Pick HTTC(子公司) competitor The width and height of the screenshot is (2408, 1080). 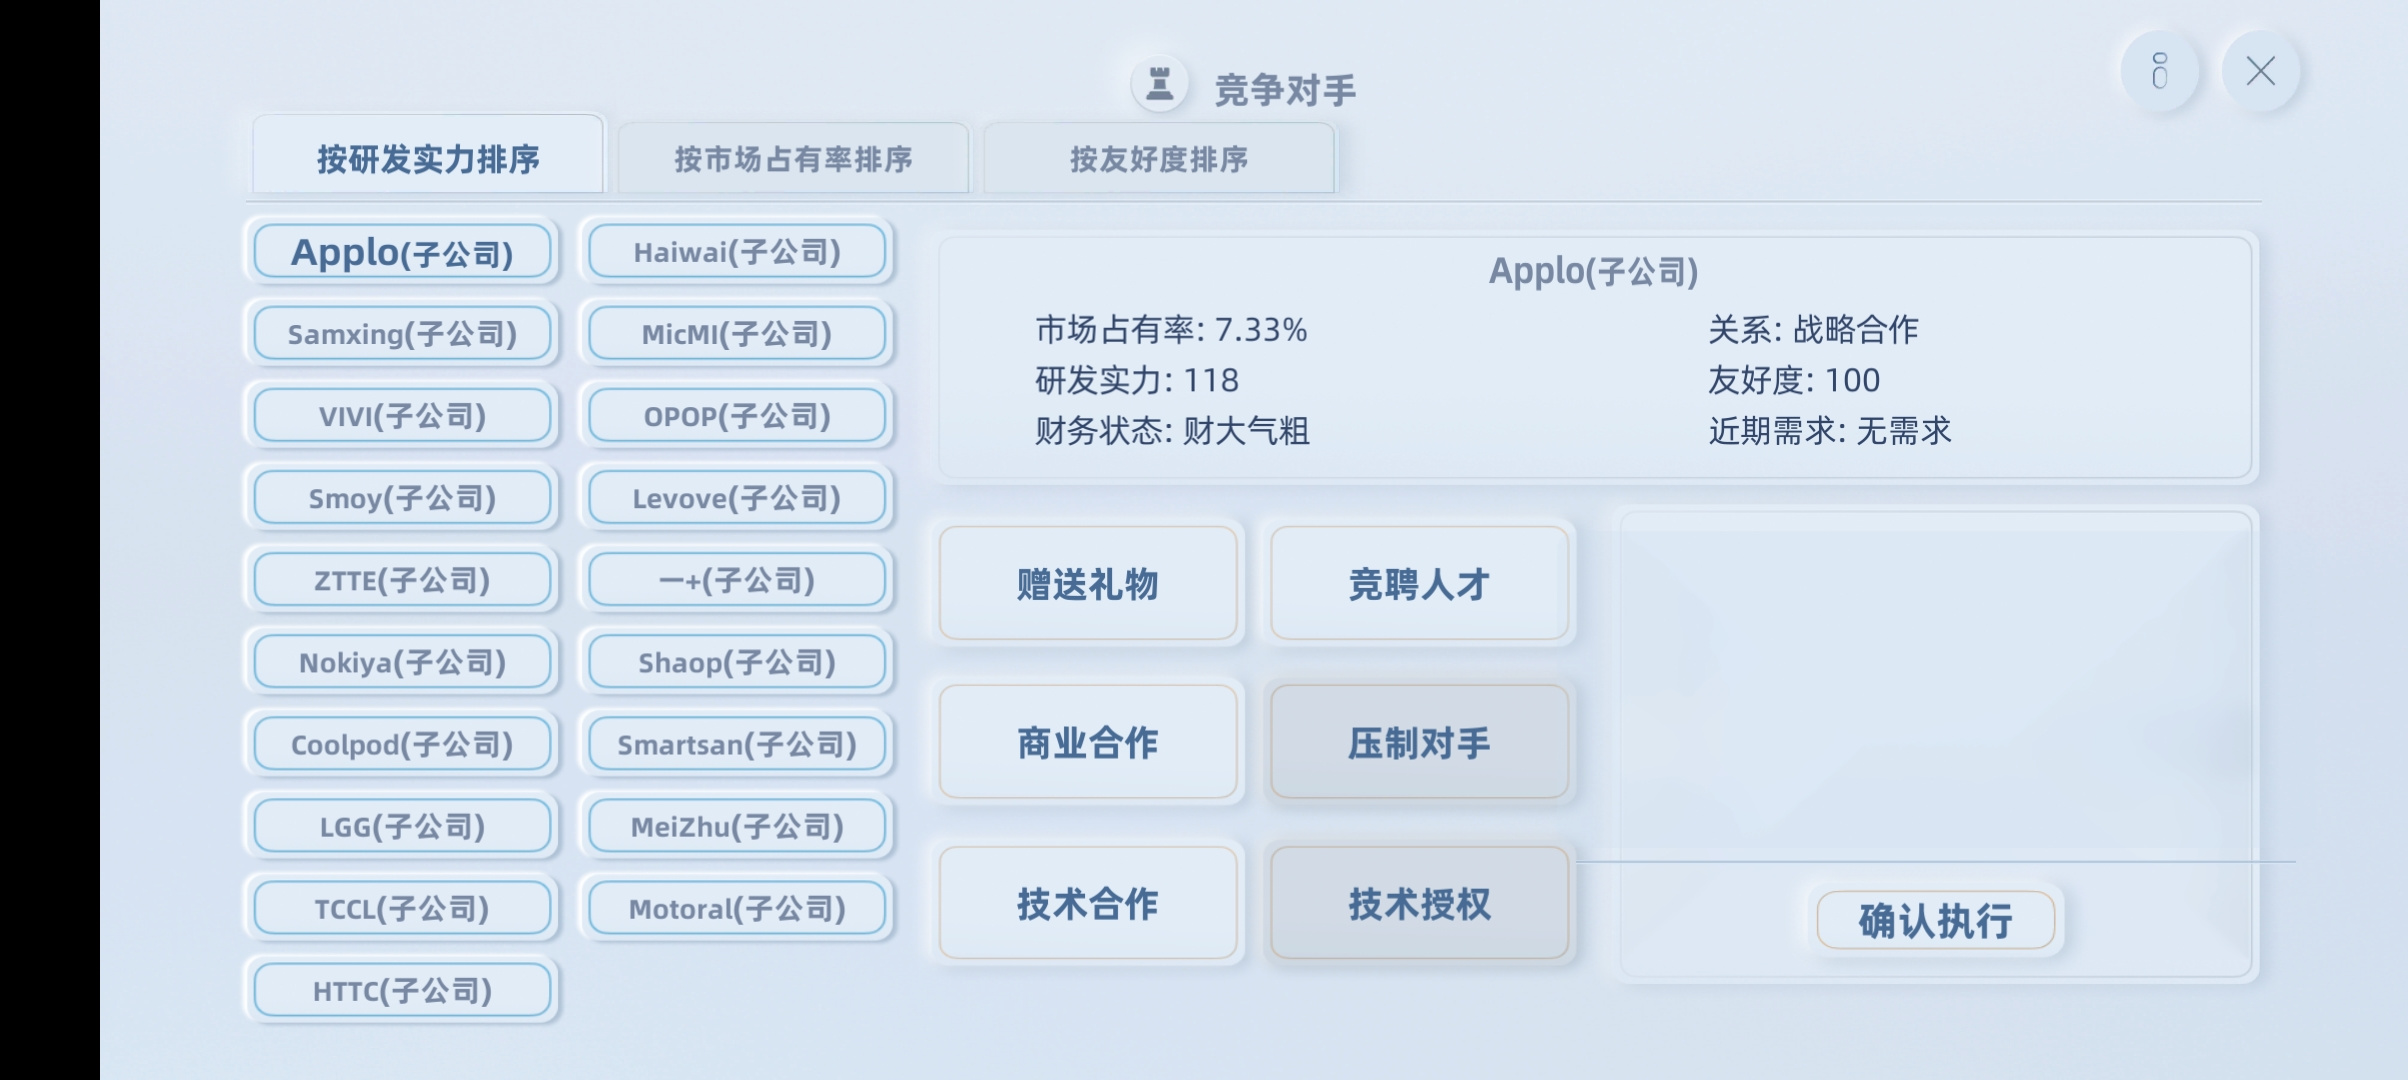coord(402,990)
